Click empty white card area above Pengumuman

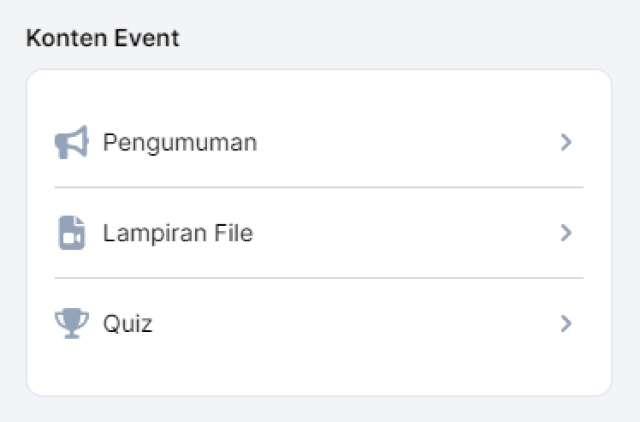coord(319,96)
